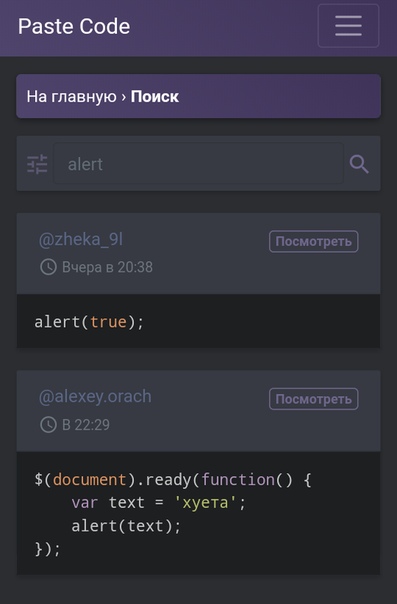Go to На главную breadcrumb link
The height and width of the screenshot is (604, 397).
point(71,96)
